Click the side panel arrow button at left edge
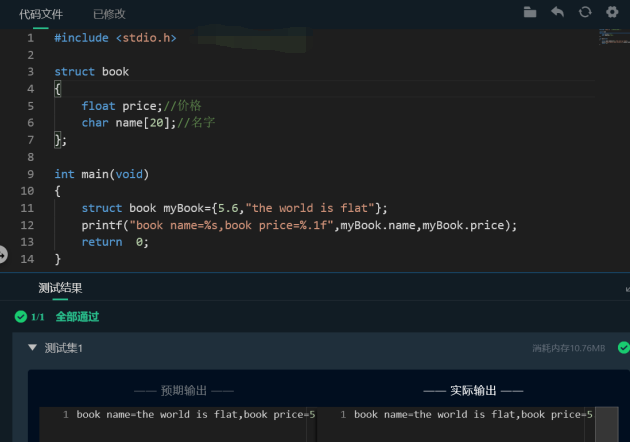 tap(2, 254)
